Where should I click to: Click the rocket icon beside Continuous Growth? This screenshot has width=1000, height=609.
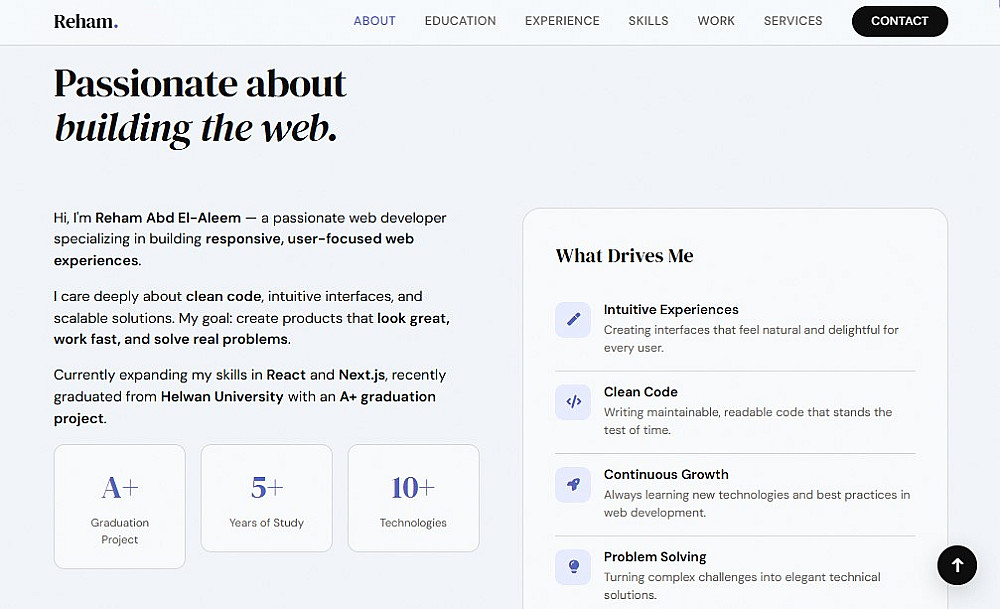573,484
